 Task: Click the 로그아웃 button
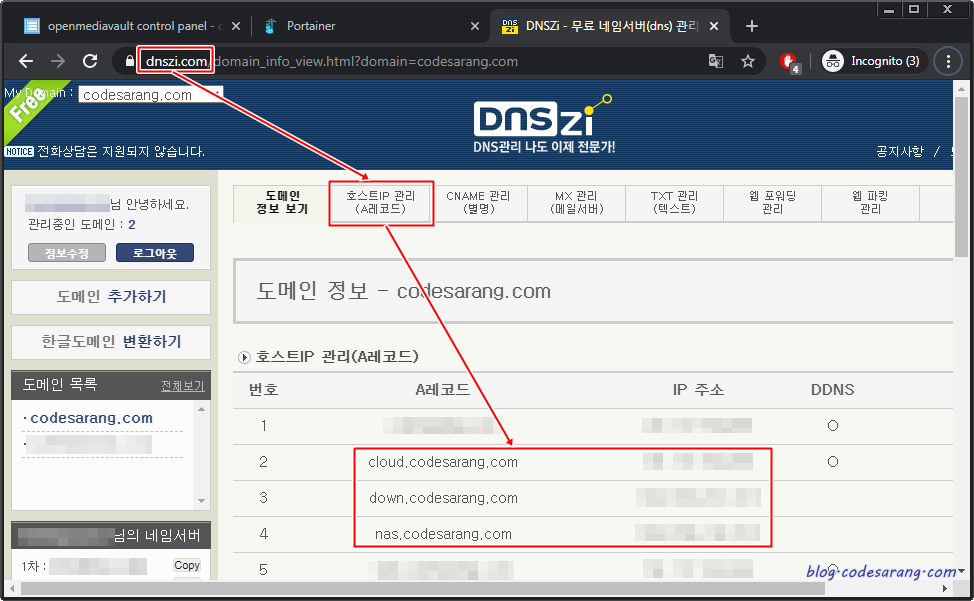155,253
